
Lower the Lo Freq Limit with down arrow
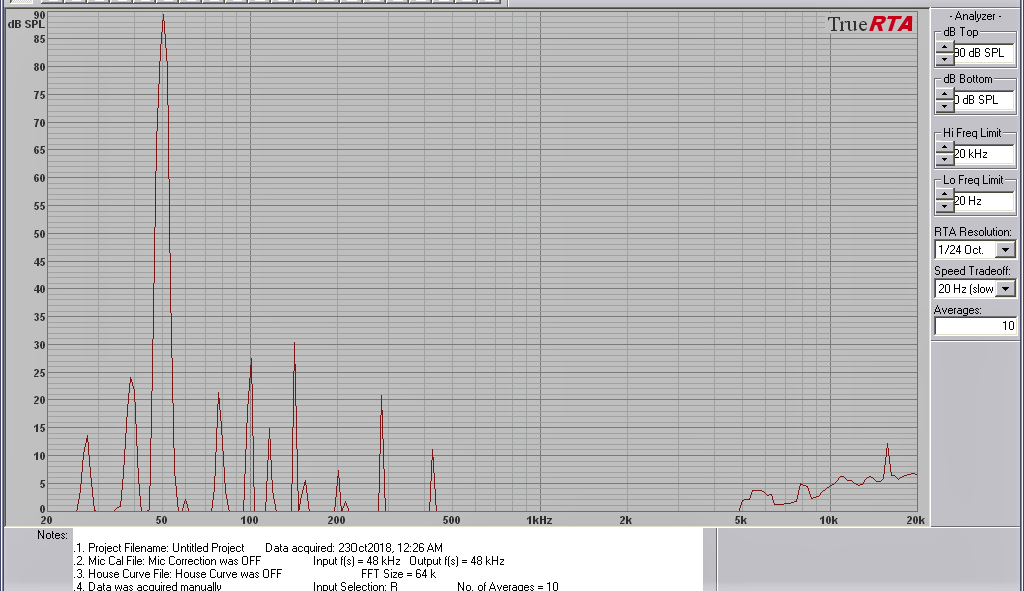pyautogui.click(x=944, y=207)
